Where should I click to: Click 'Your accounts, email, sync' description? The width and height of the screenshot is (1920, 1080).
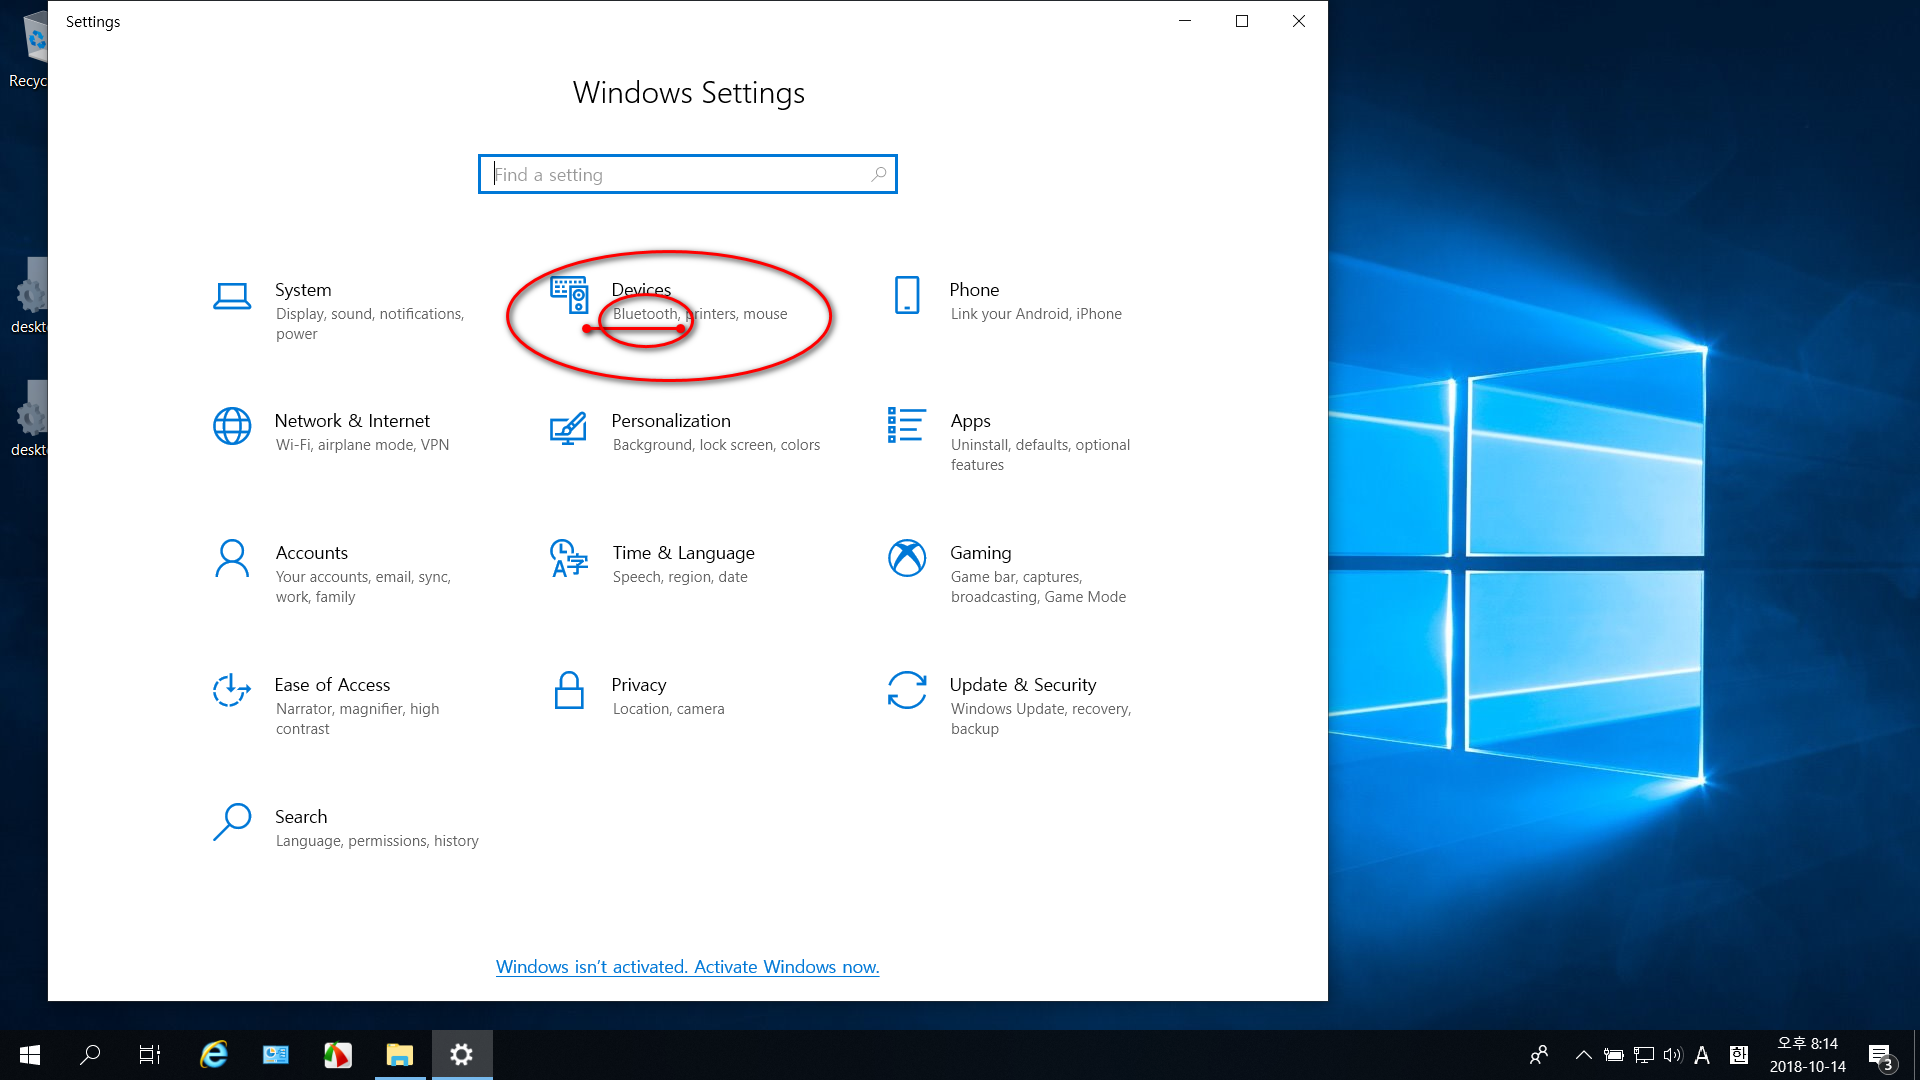click(x=363, y=587)
